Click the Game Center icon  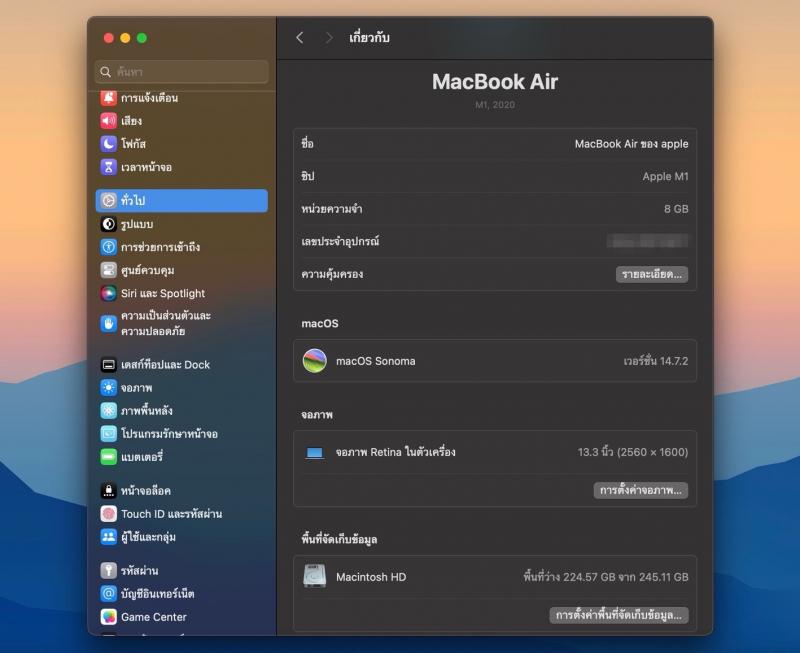coord(108,617)
